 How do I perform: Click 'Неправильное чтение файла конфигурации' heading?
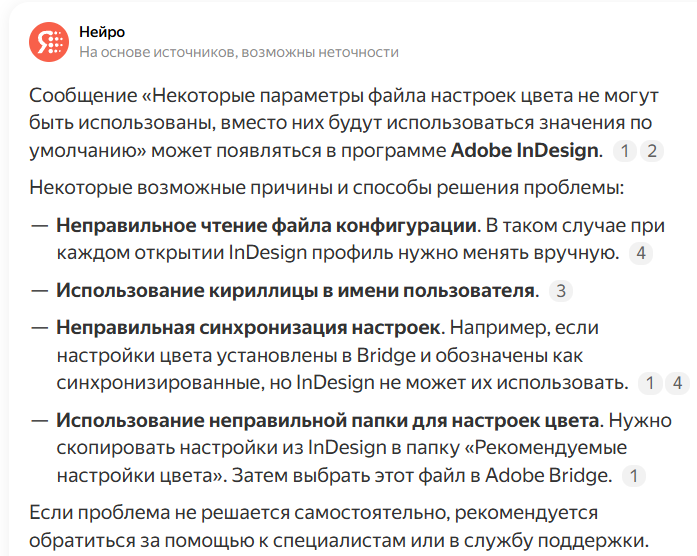(266, 226)
